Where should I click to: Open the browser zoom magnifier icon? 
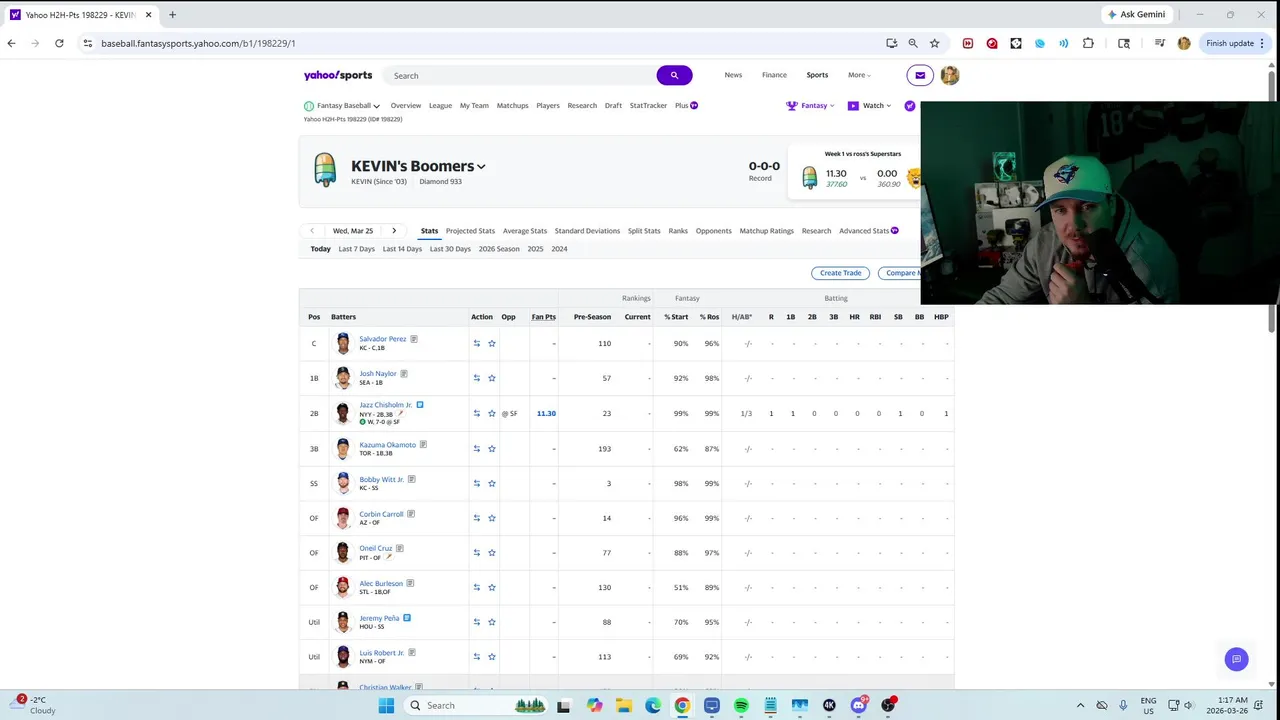[913, 43]
